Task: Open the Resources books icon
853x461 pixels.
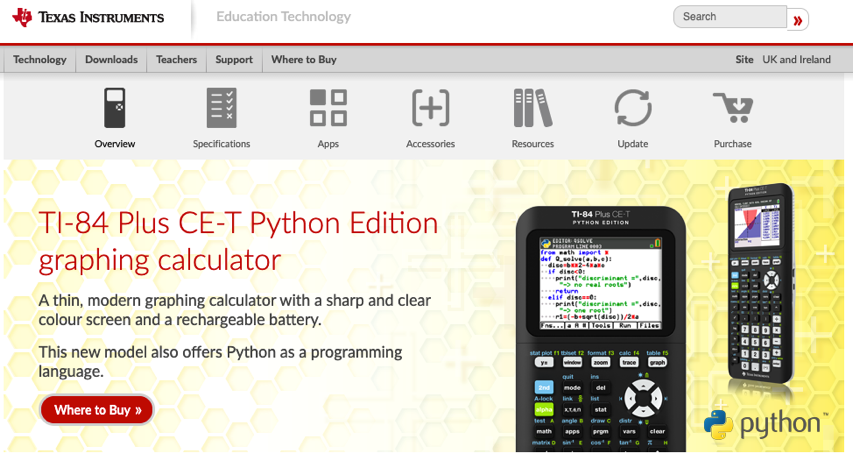Action: [533, 108]
